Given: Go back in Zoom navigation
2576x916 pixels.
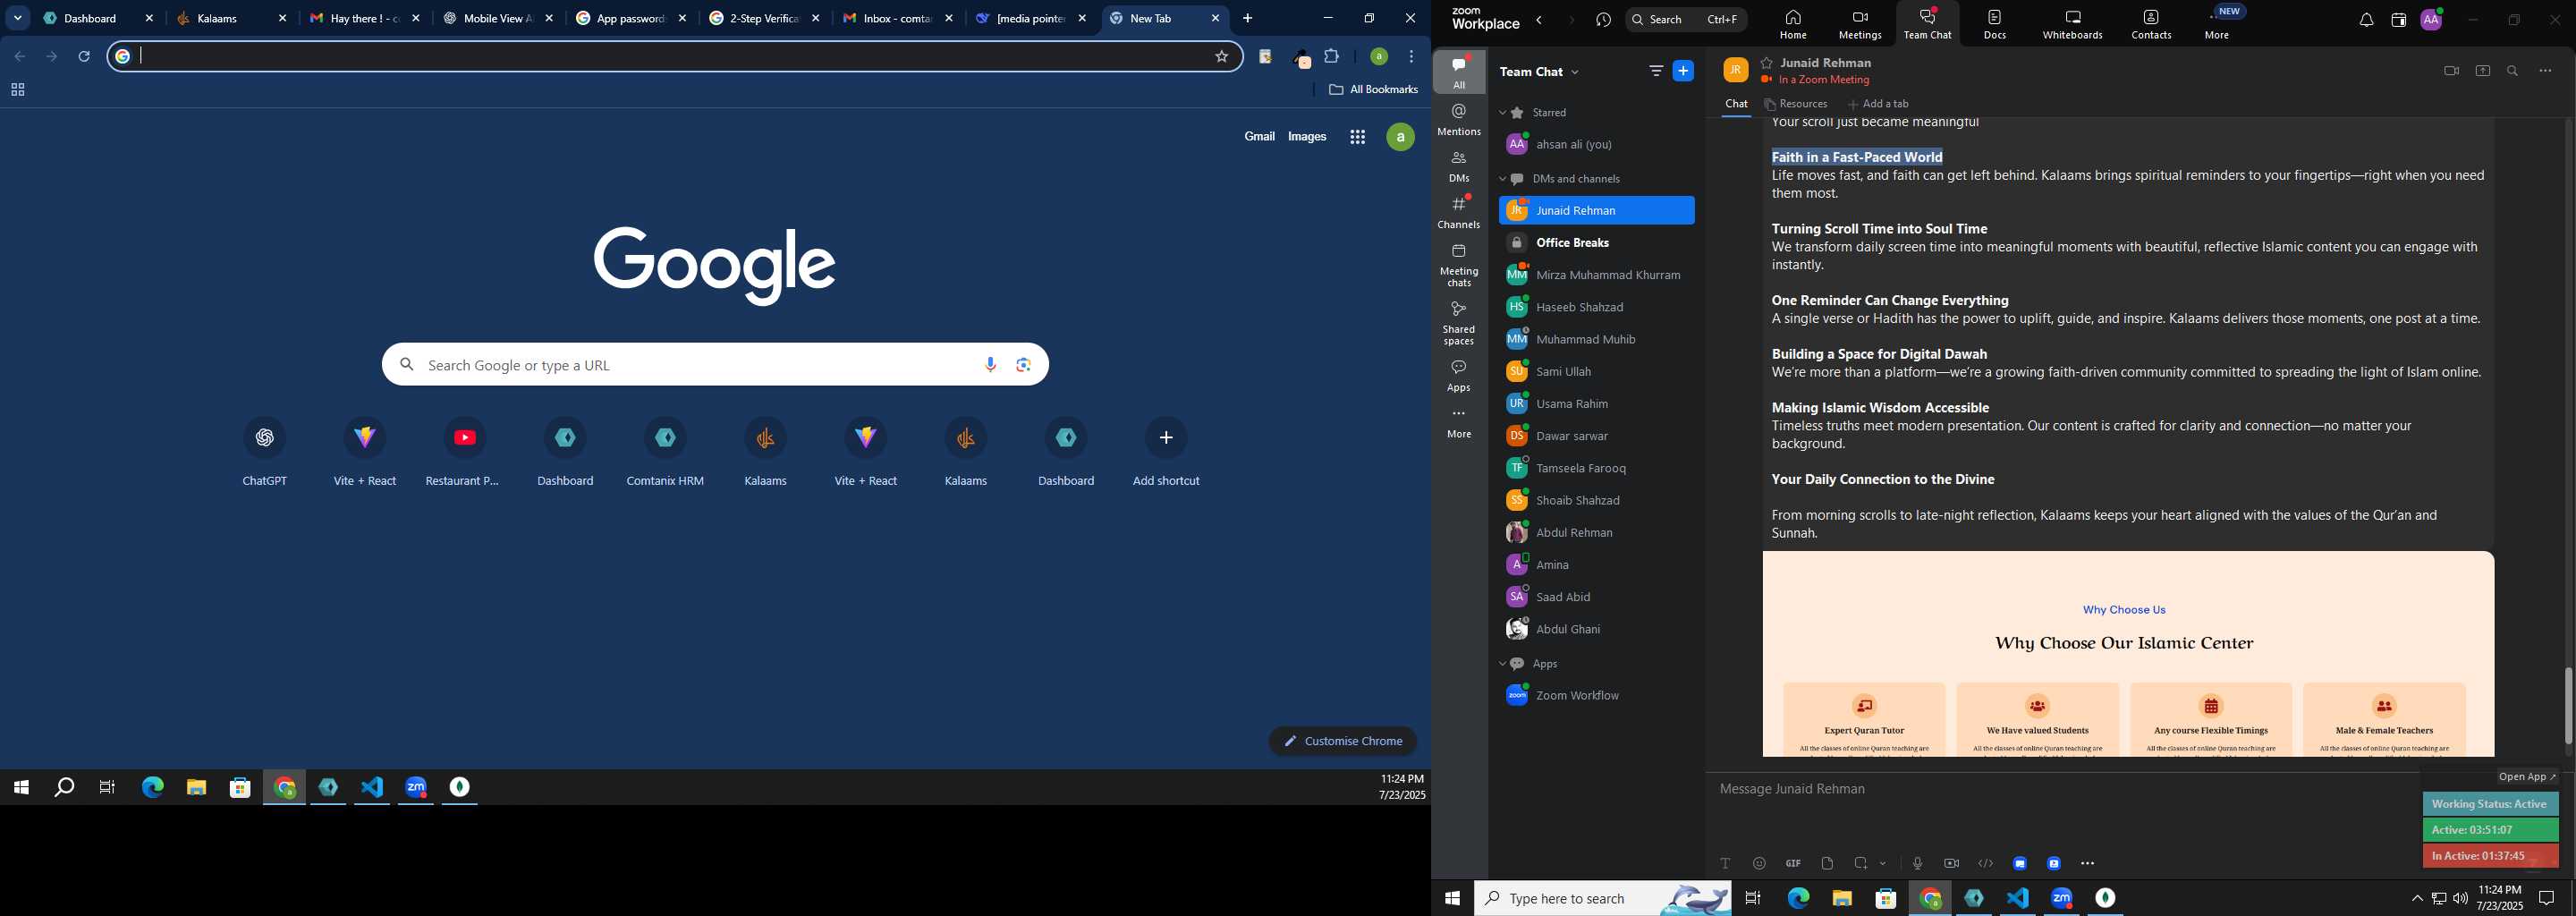Looking at the screenshot, I should (x=1539, y=20).
